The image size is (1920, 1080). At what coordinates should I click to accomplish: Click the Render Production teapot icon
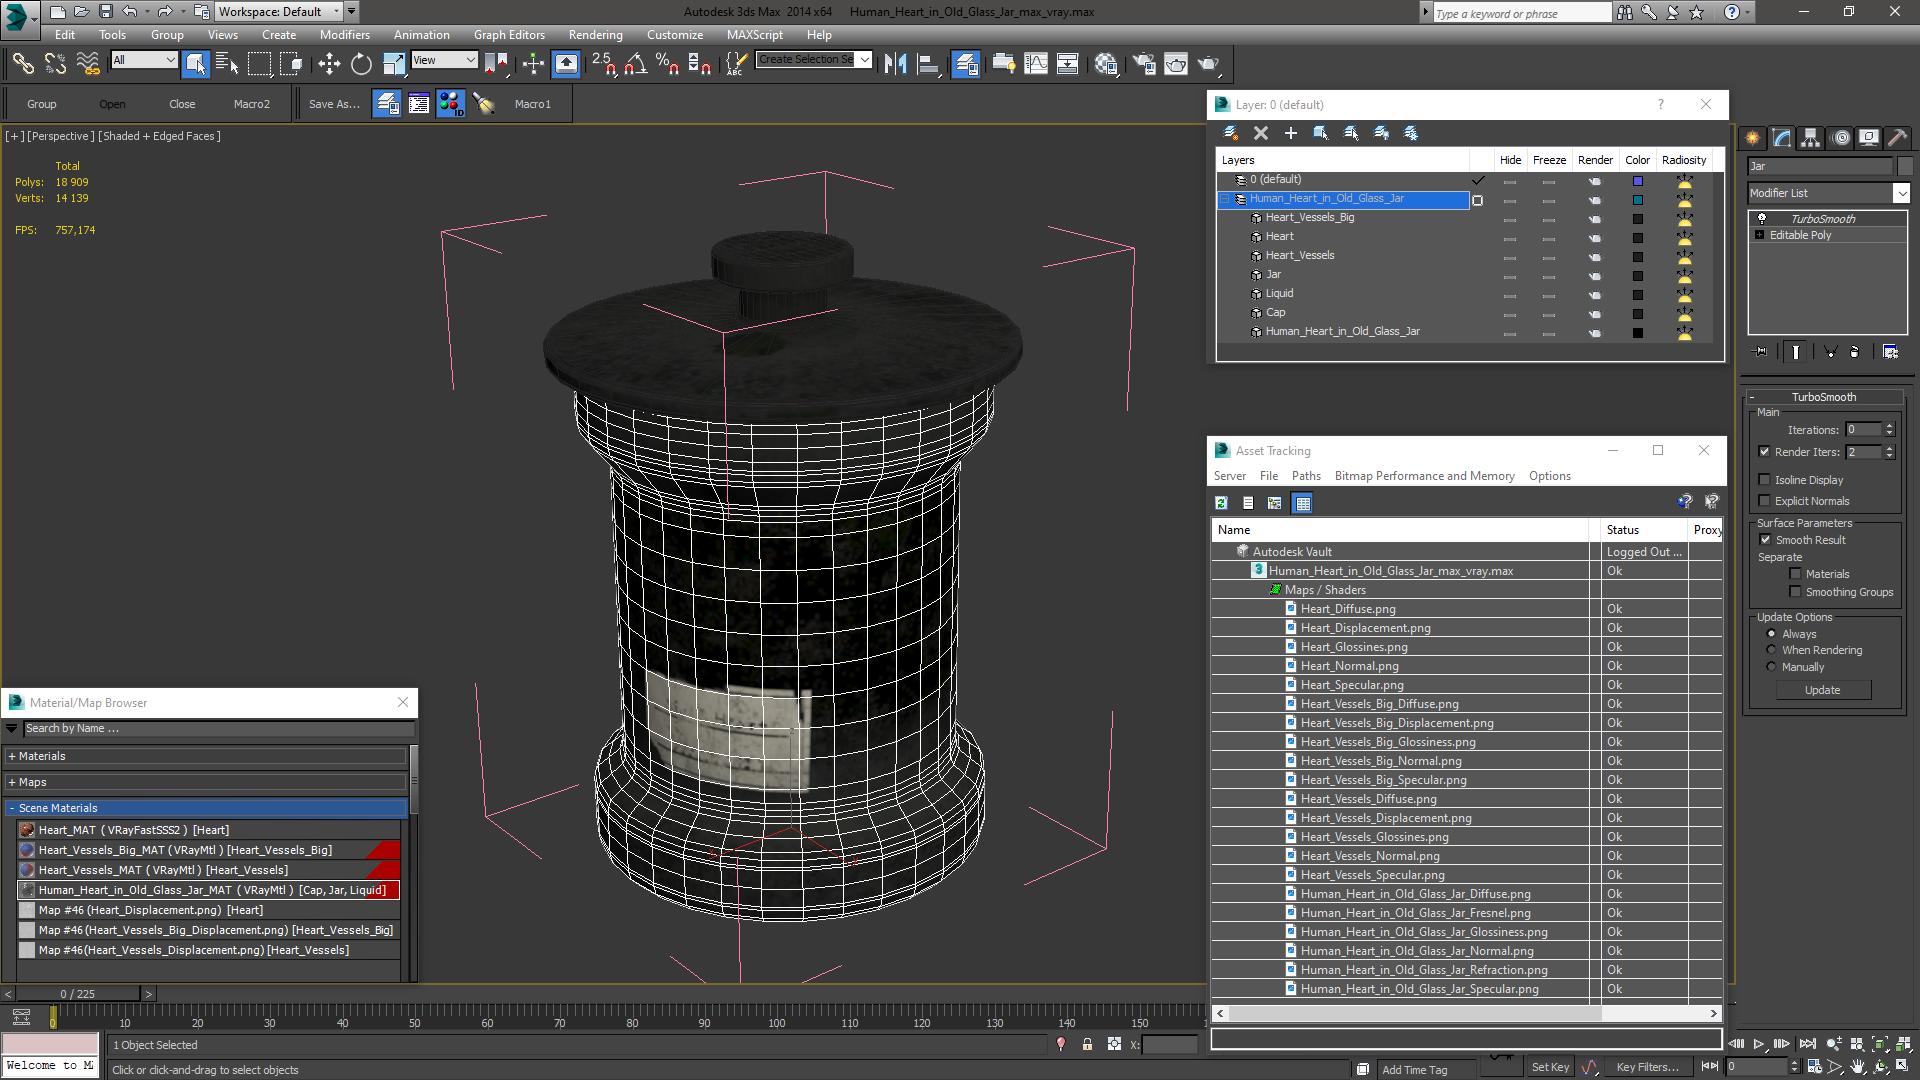click(x=1209, y=64)
